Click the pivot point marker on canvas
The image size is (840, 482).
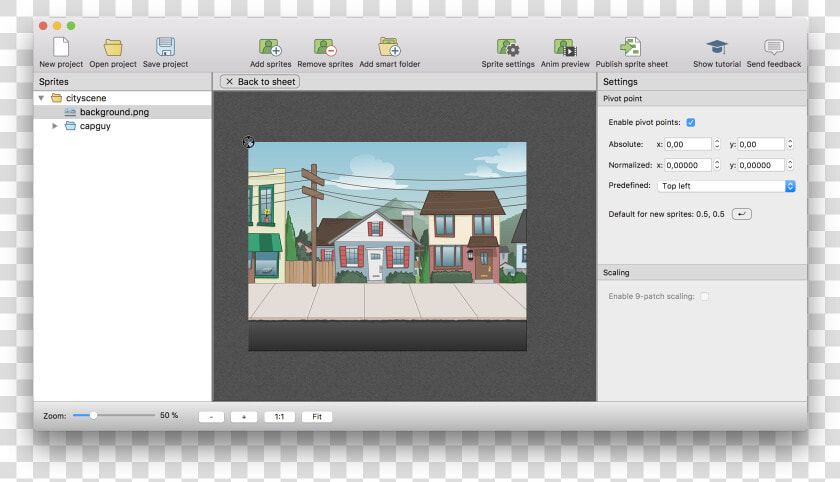[249, 142]
